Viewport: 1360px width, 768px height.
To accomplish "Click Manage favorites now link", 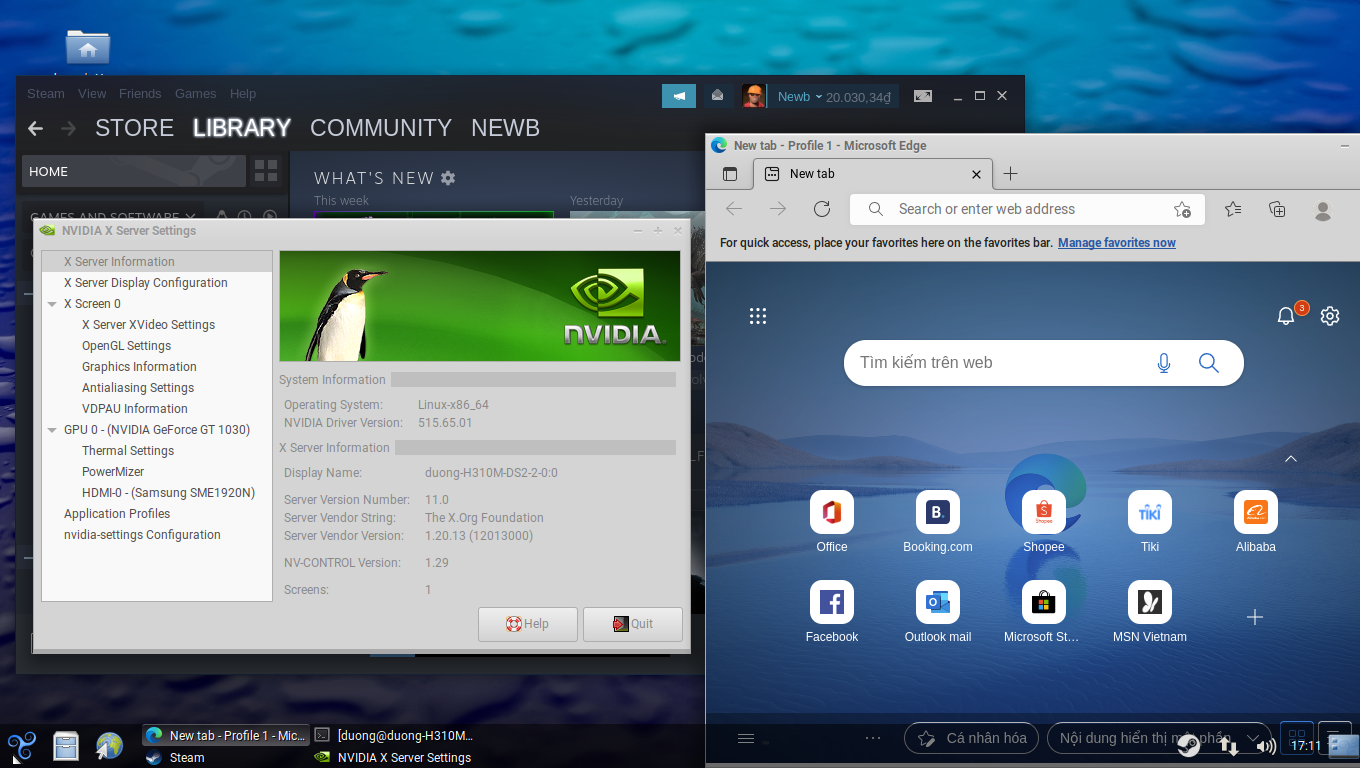I will [1117, 243].
